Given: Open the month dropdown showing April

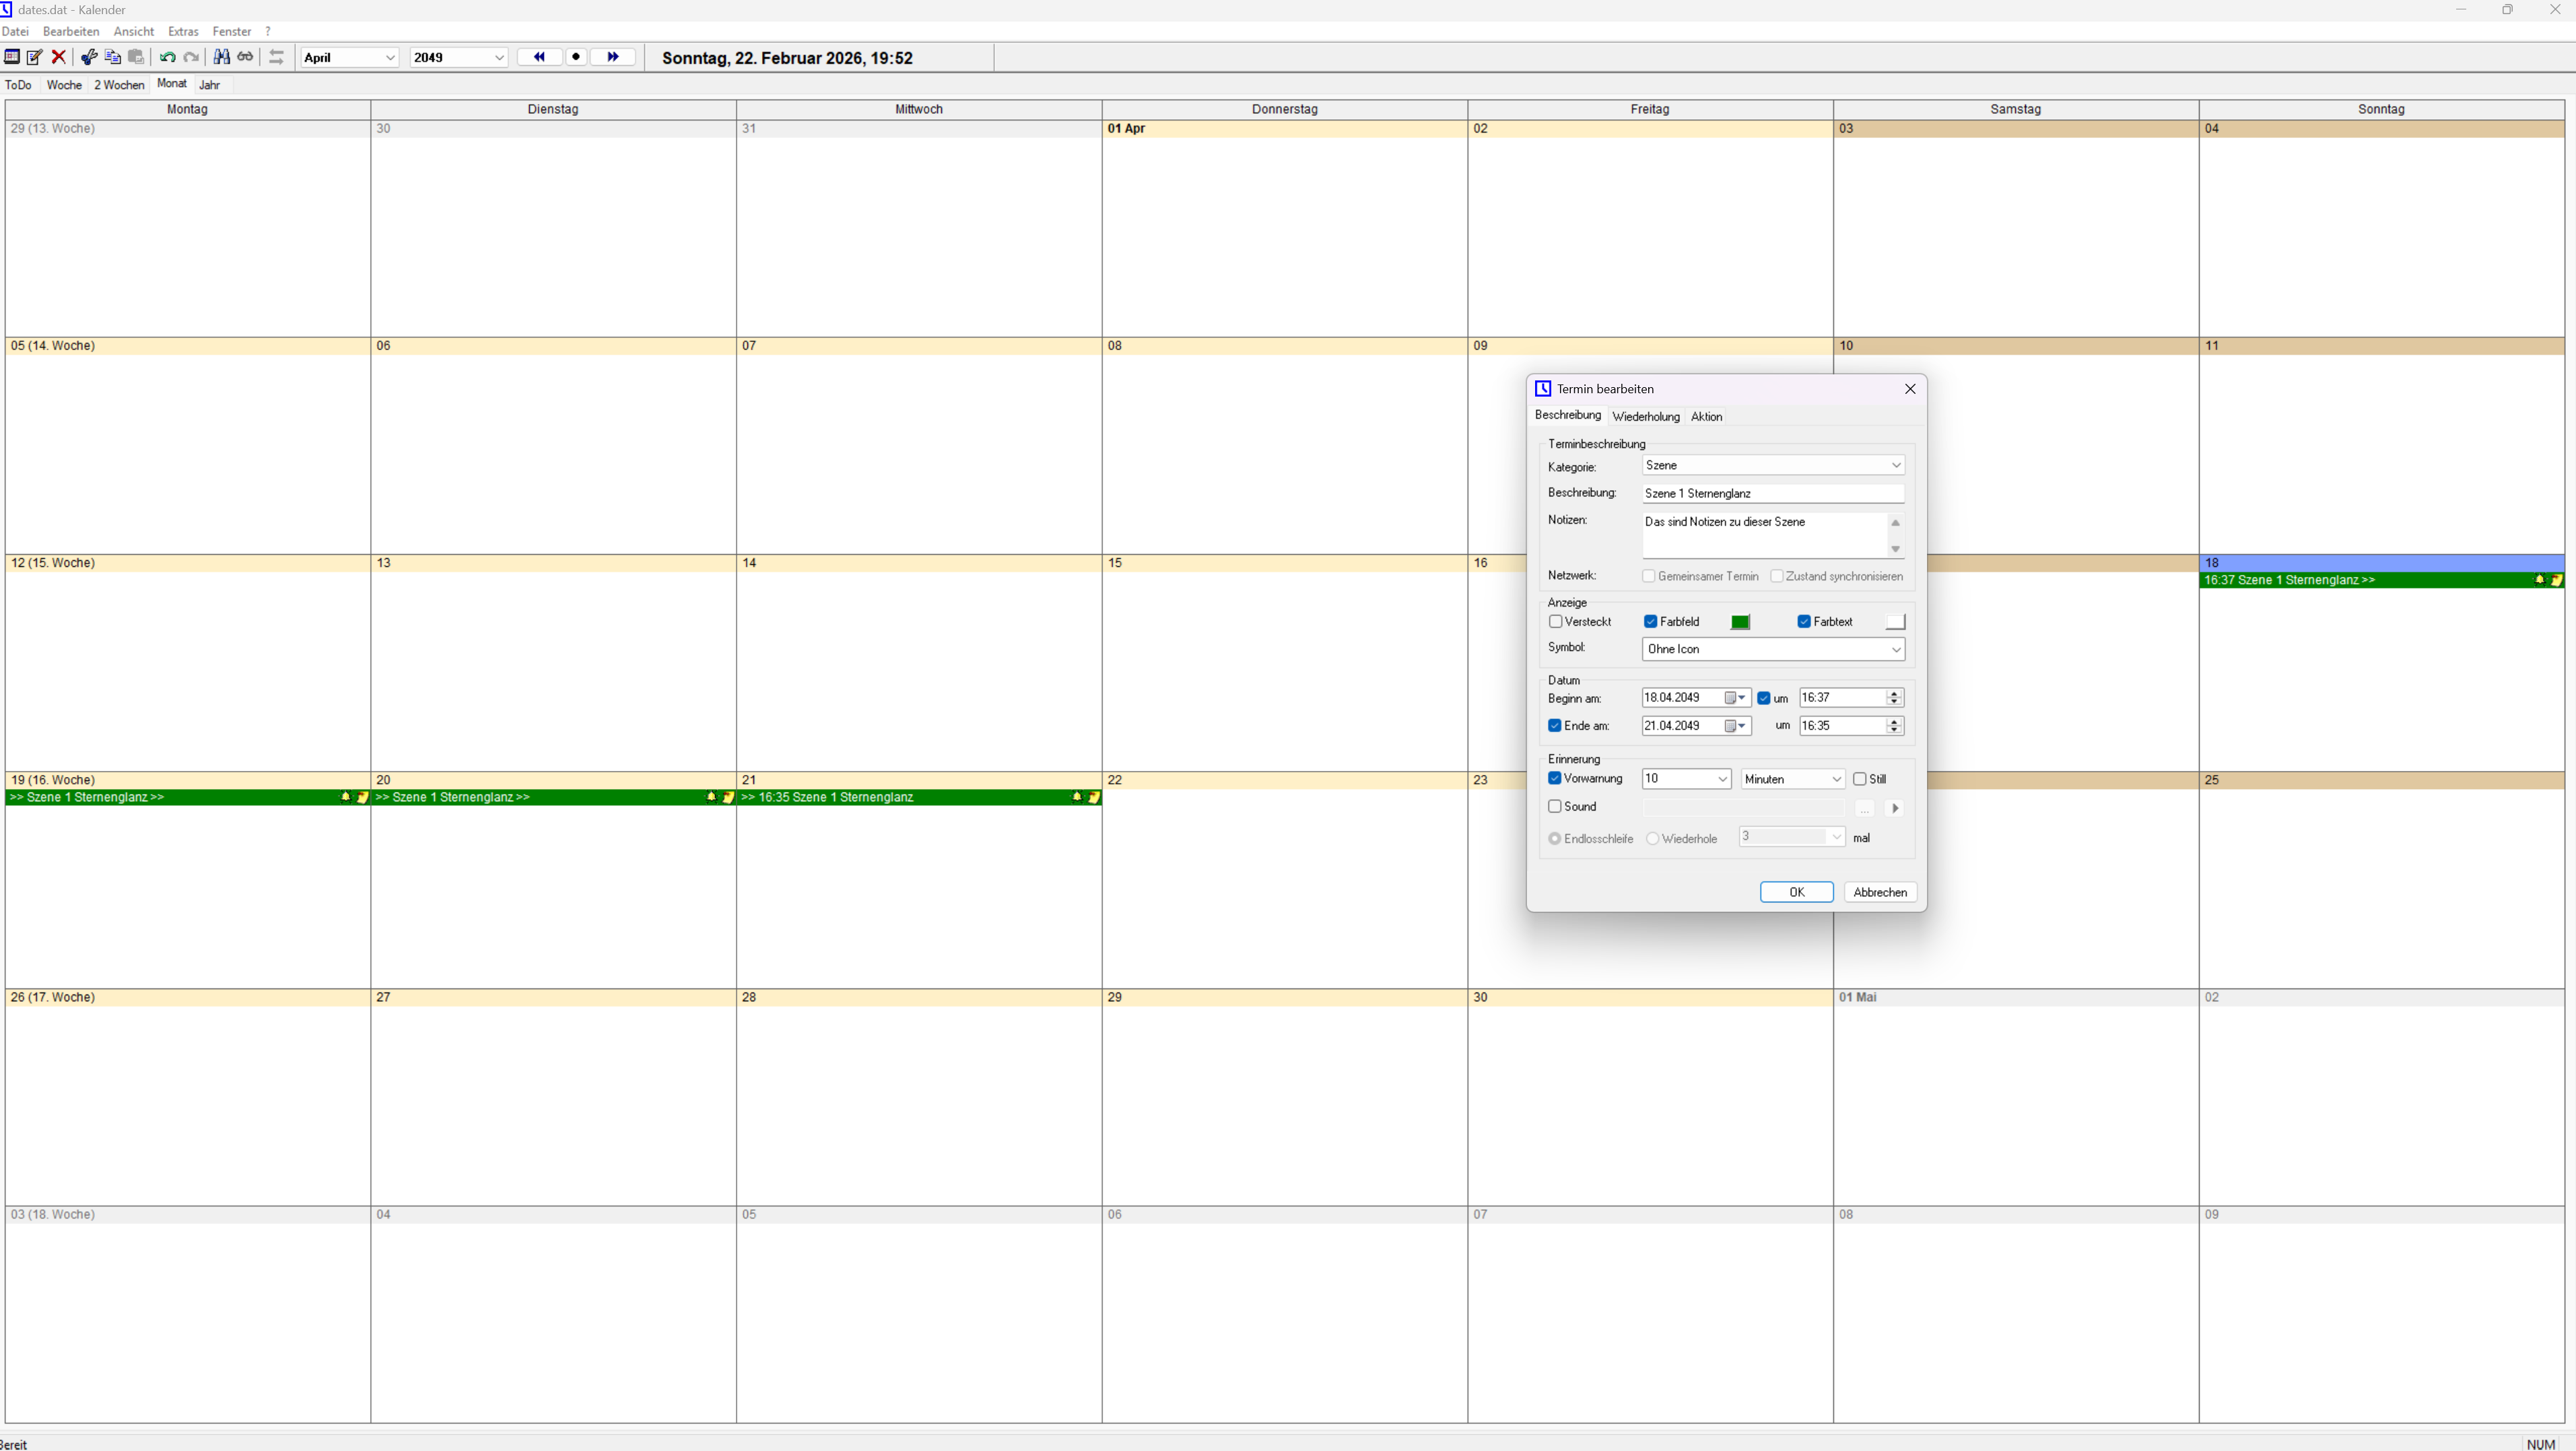Looking at the screenshot, I should click(x=349, y=58).
